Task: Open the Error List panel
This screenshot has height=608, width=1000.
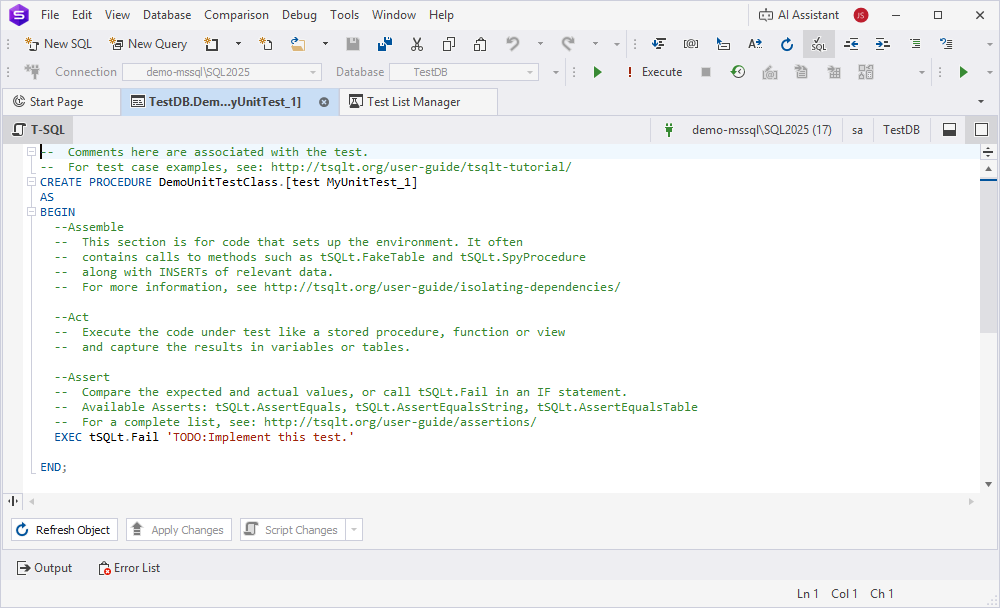Action: tap(129, 568)
